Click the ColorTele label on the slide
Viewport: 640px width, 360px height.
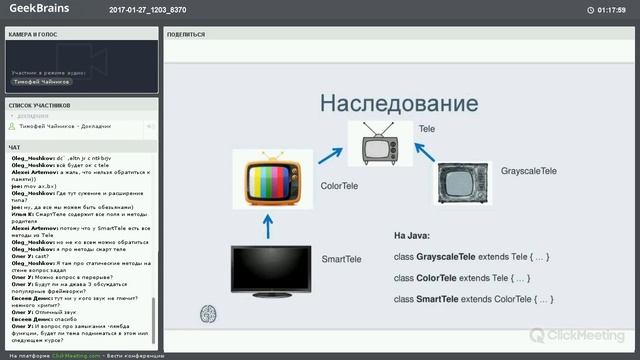tap(339, 186)
